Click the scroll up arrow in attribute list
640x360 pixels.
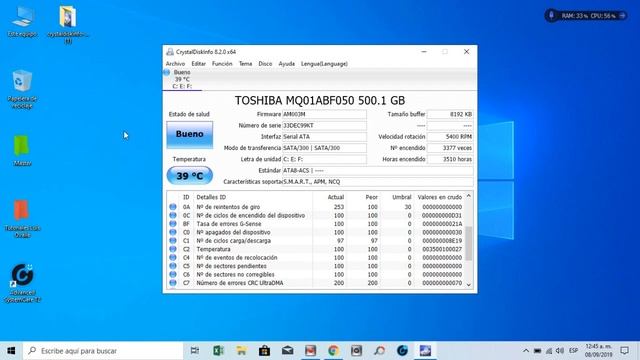[x=469, y=196]
